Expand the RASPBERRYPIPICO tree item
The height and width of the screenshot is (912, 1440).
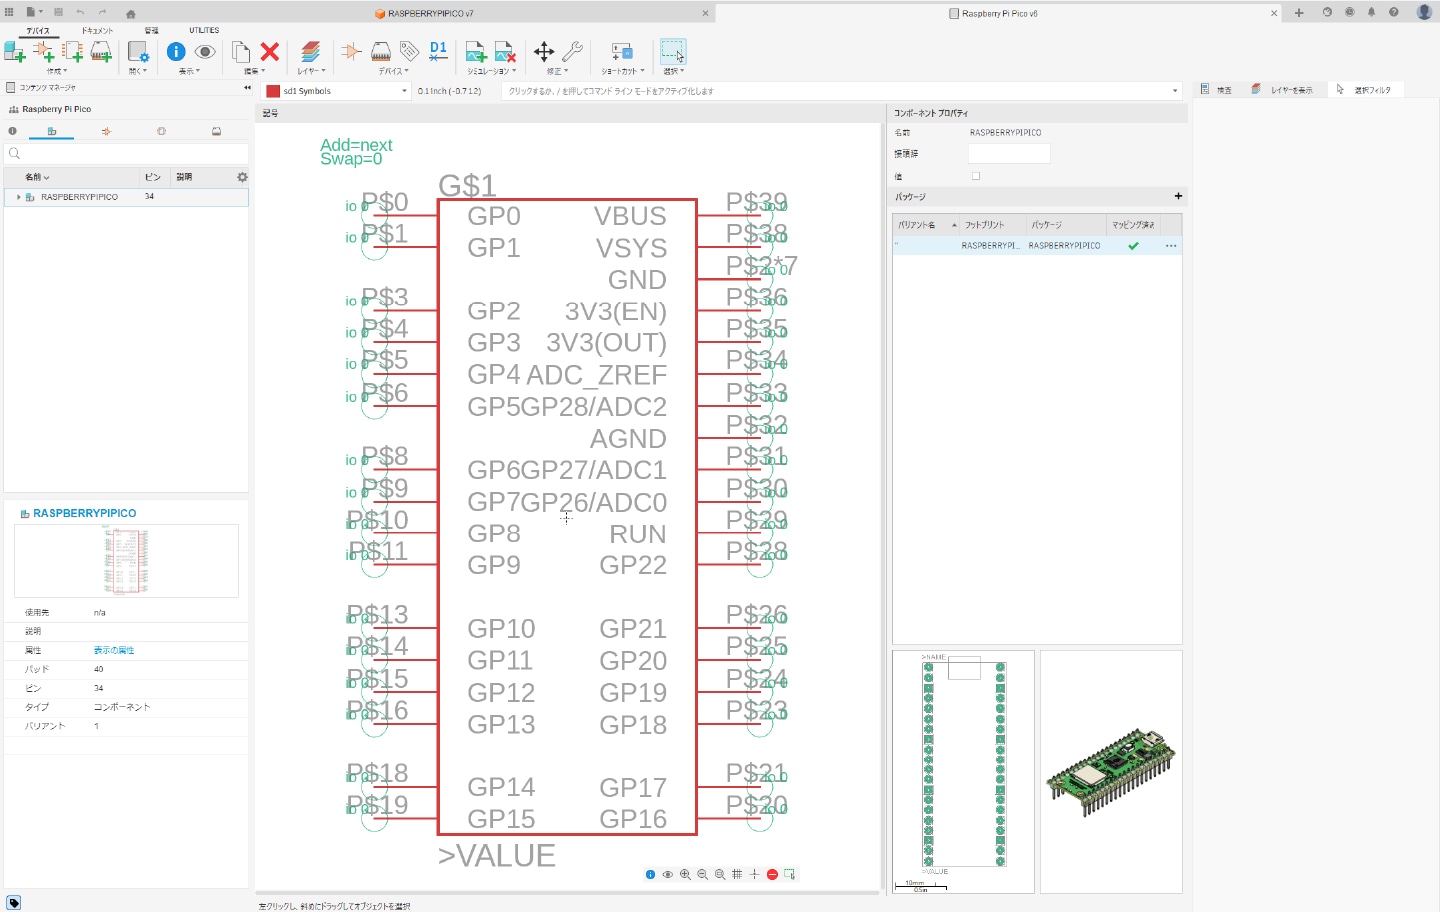[19, 197]
